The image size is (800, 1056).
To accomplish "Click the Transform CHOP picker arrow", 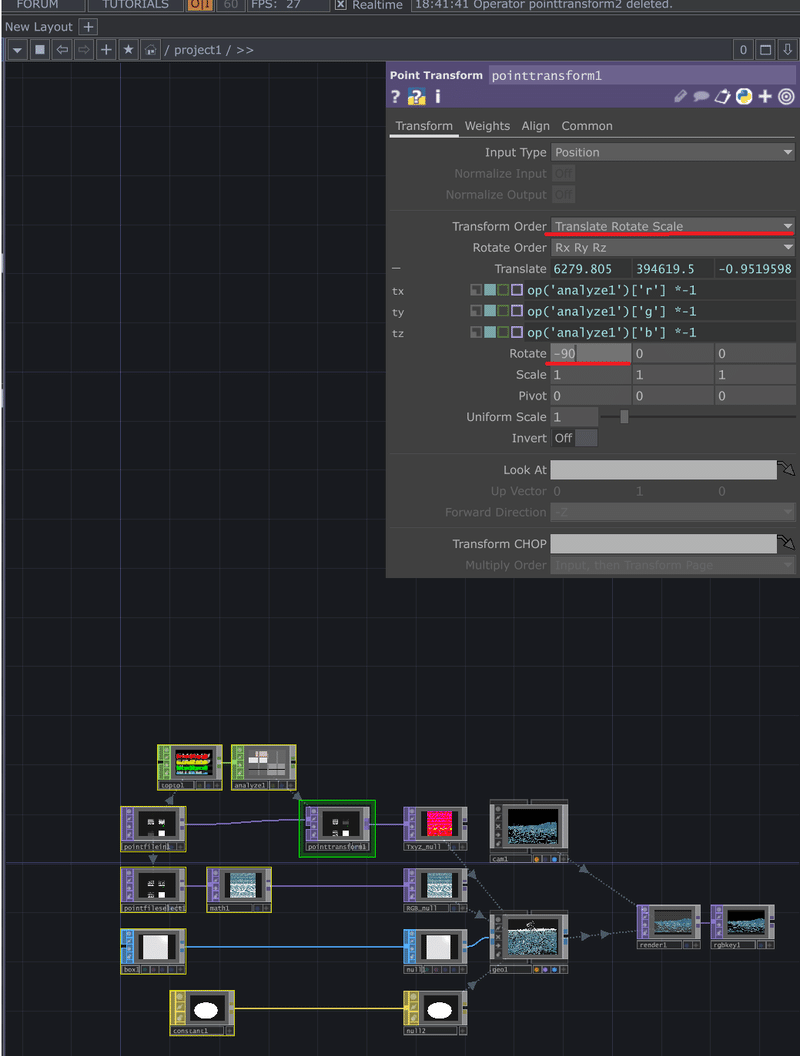I will tap(786, 543).
